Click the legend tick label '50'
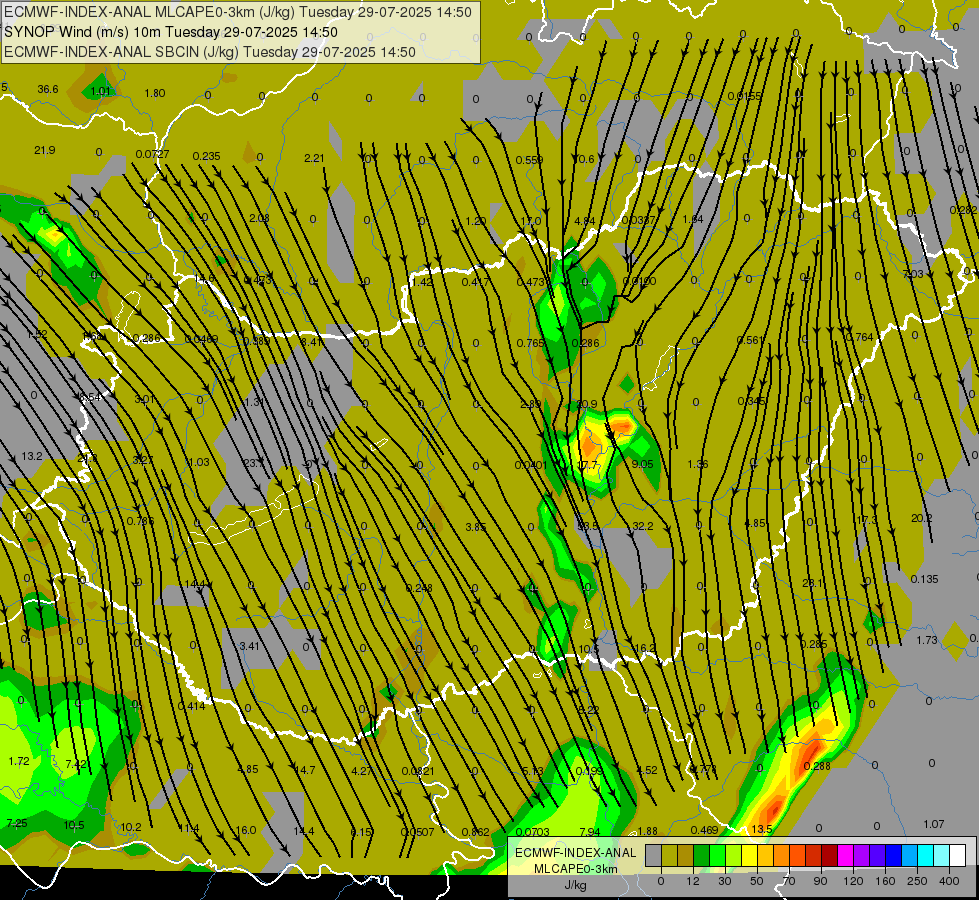Screen dimensions: 979x900 click(757, 881)
